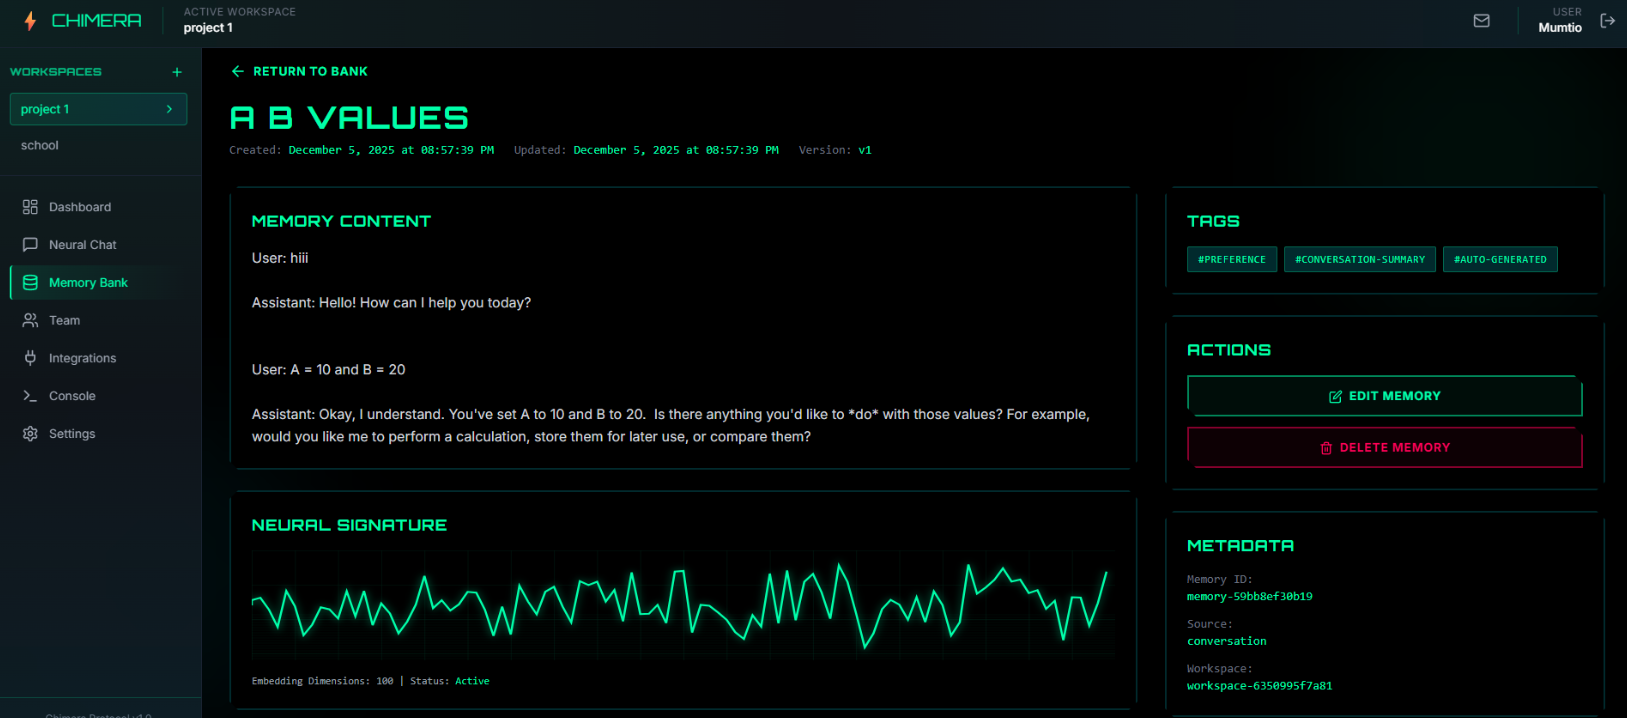
Task: Click the METADATA heading
Action: (x=1240, y=546)
